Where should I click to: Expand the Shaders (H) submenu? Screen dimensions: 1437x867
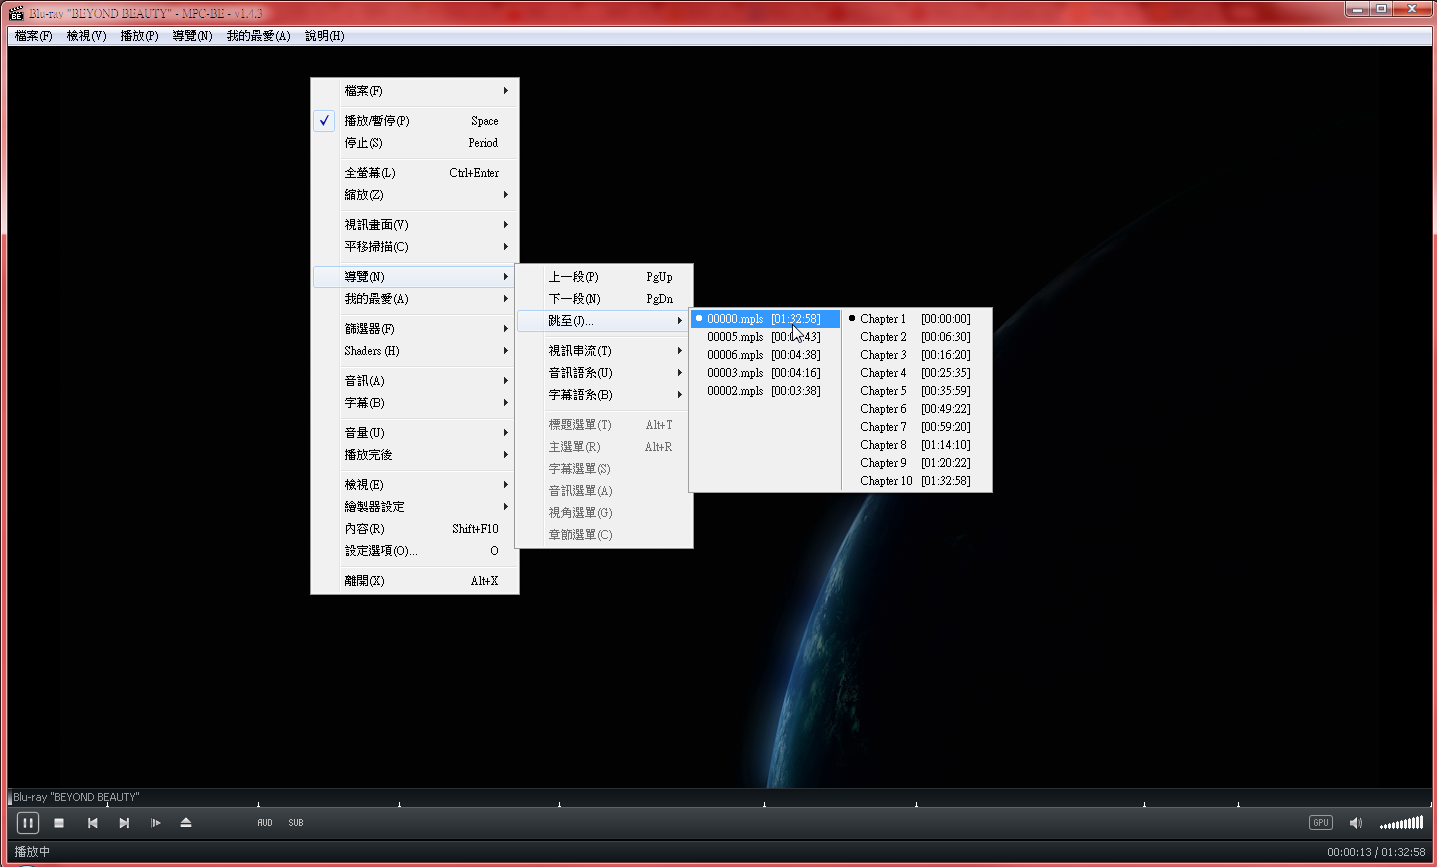tap(415, 351)
